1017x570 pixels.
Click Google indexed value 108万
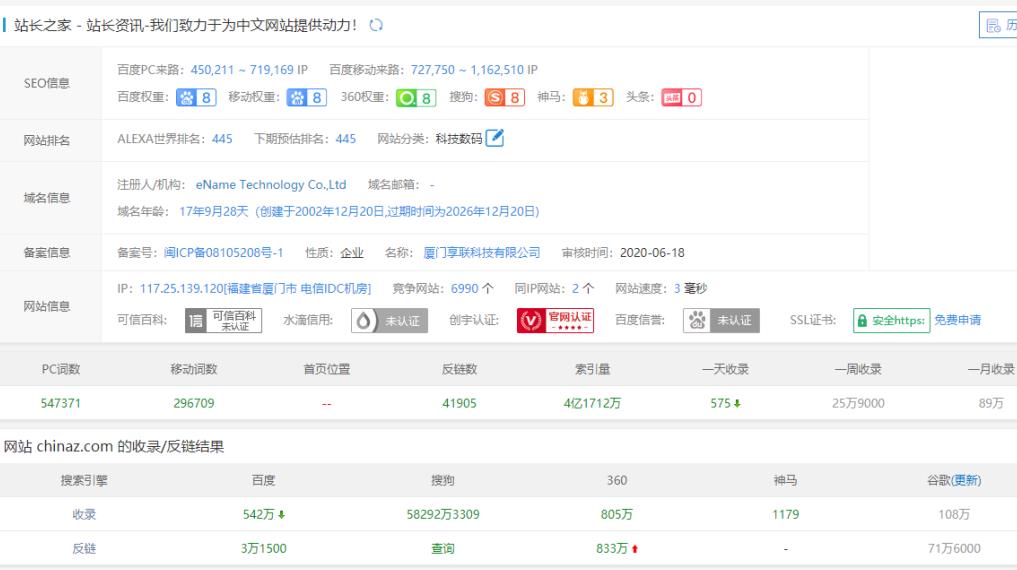point(953,514)
